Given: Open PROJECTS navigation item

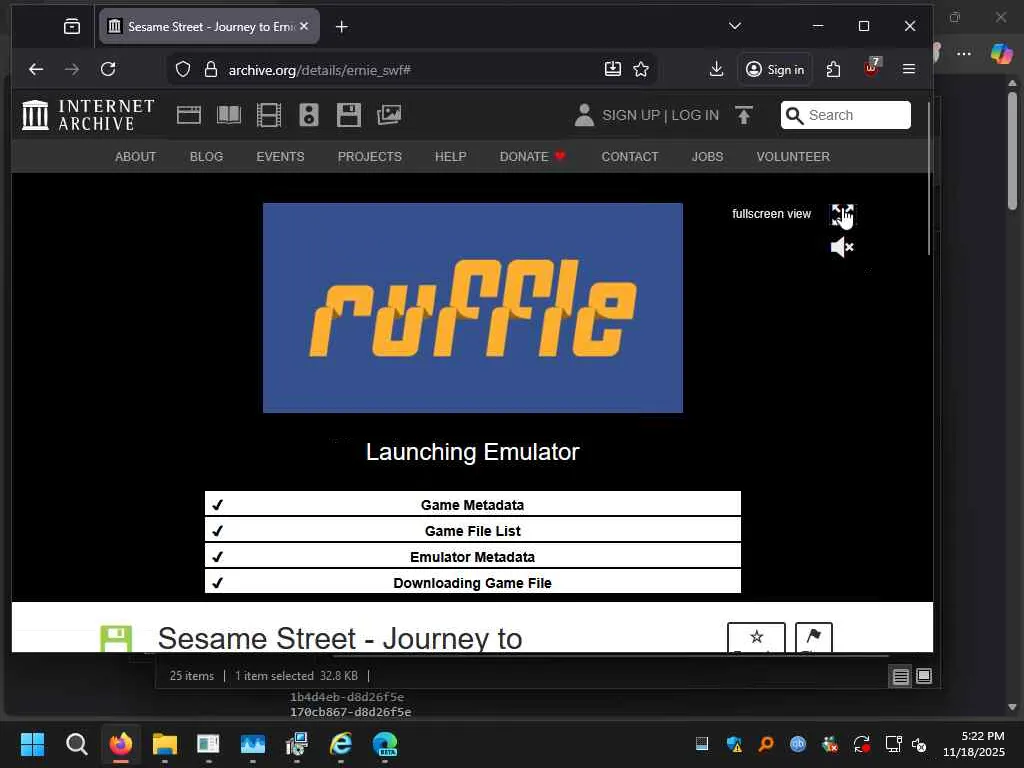Looking at the screenshot, I should click(370, 157).
